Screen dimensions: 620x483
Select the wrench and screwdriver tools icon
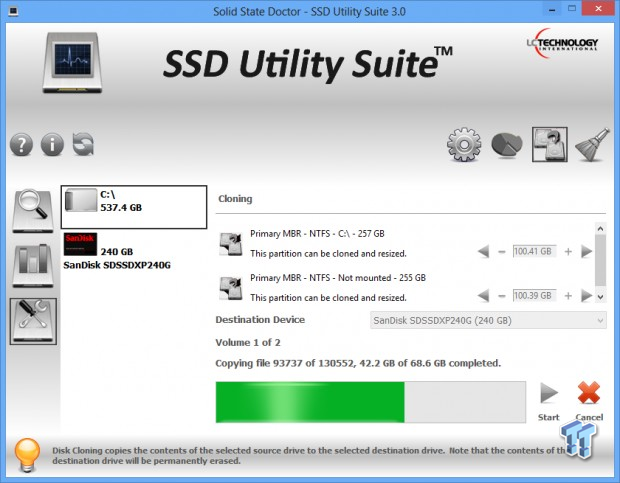pos(33,321)
